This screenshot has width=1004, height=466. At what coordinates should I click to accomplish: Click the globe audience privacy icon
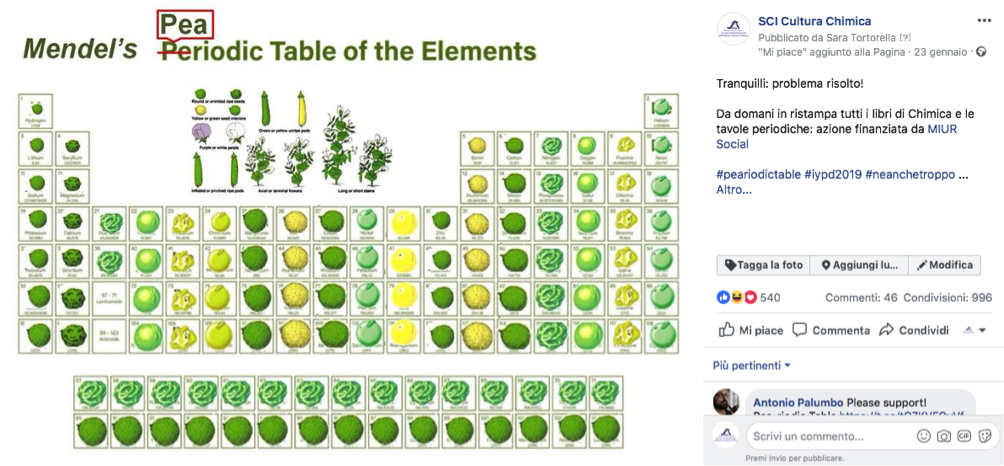(982, 51)
